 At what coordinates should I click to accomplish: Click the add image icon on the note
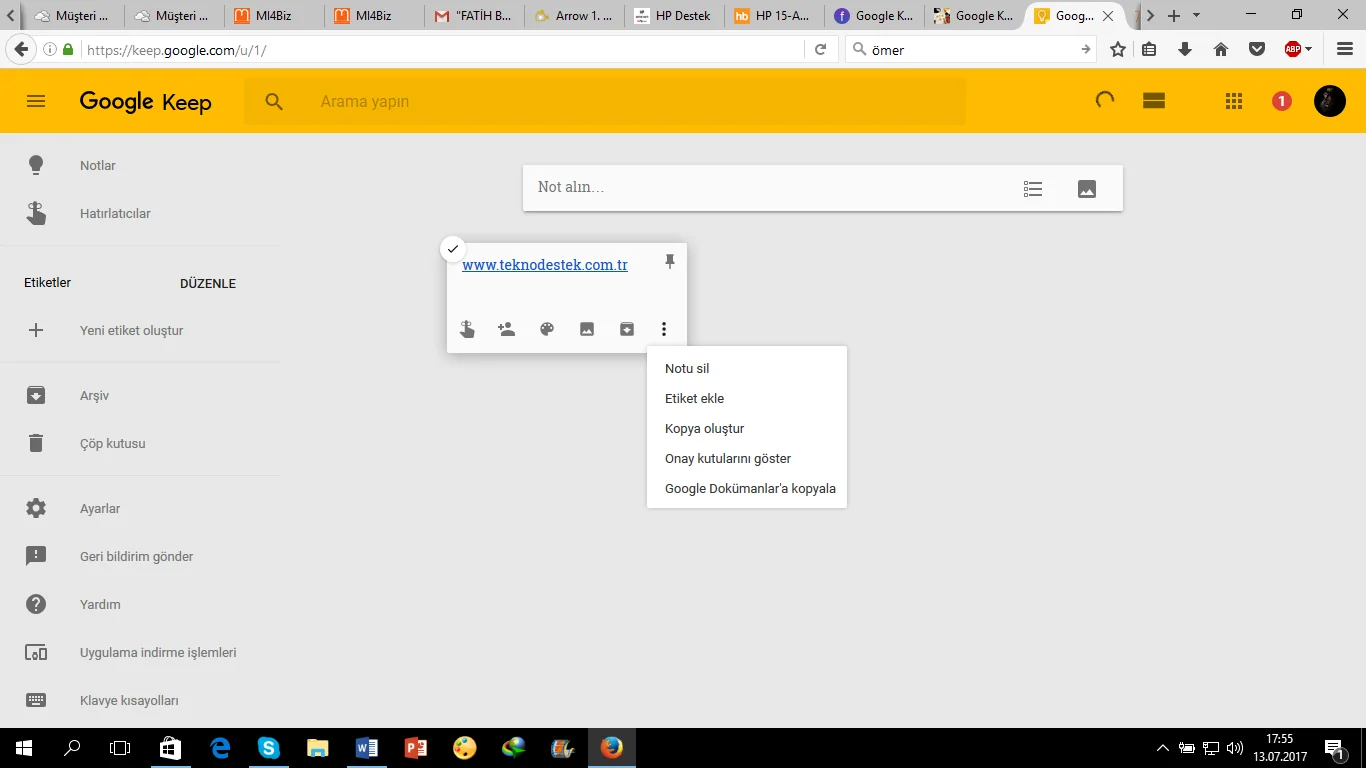[587, 329]
